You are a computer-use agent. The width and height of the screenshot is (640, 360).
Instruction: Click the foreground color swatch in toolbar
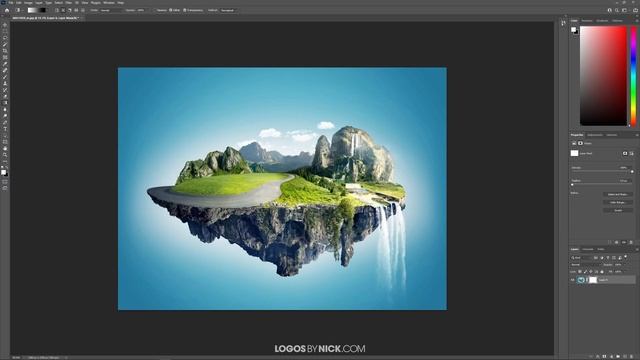[x=3, y=172]
